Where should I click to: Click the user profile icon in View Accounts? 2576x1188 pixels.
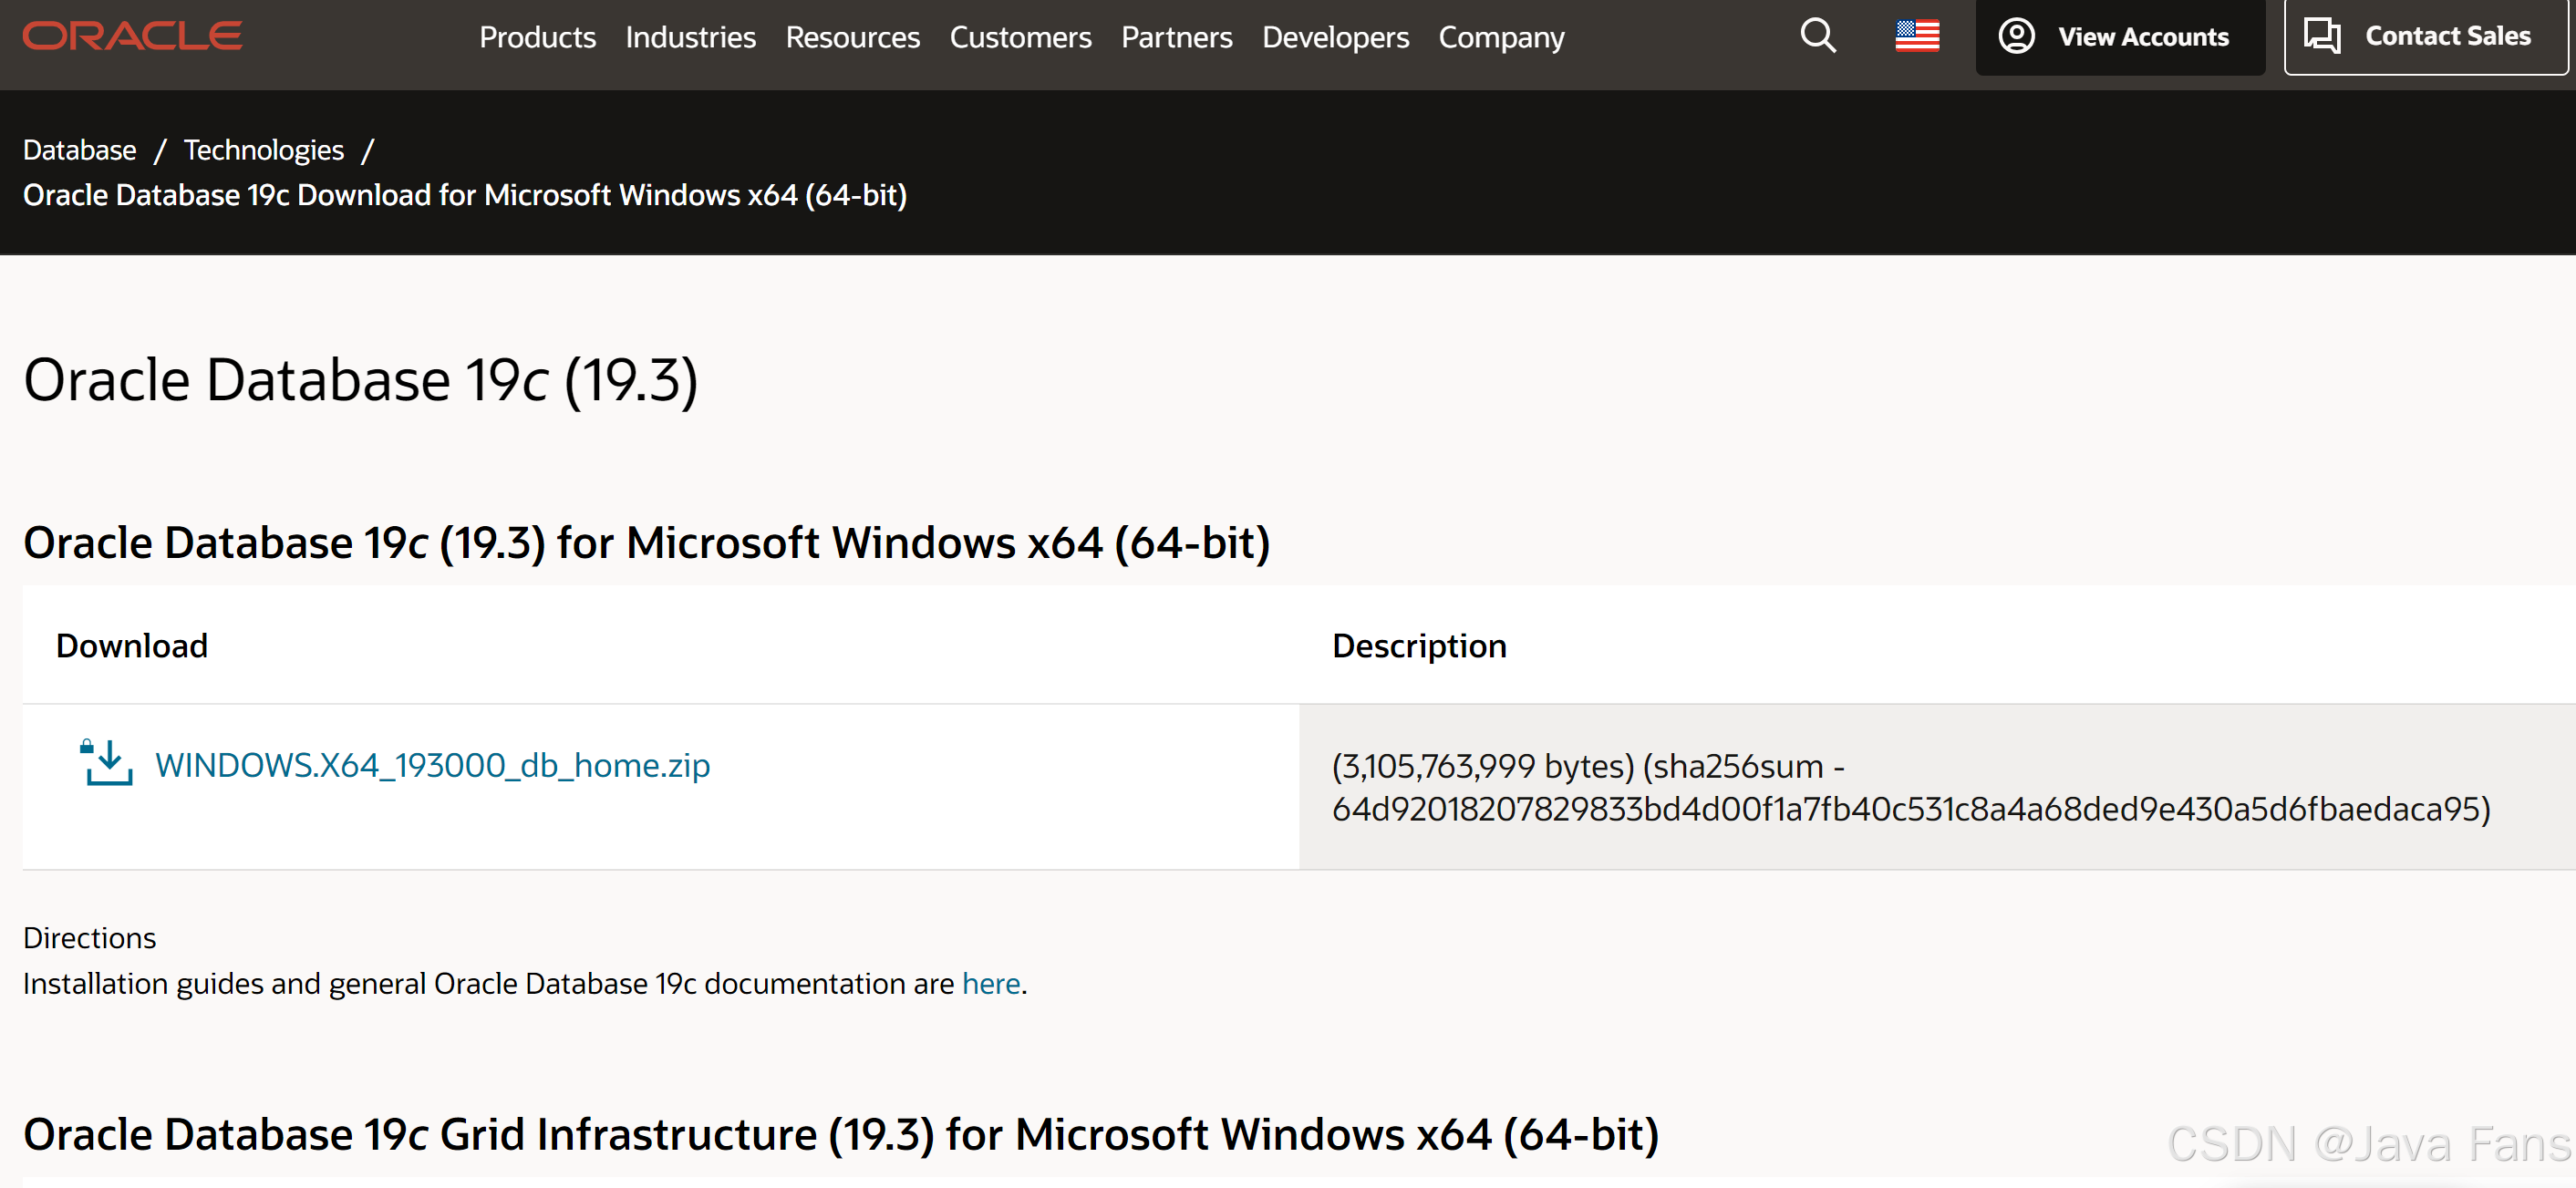point(2015,36)
